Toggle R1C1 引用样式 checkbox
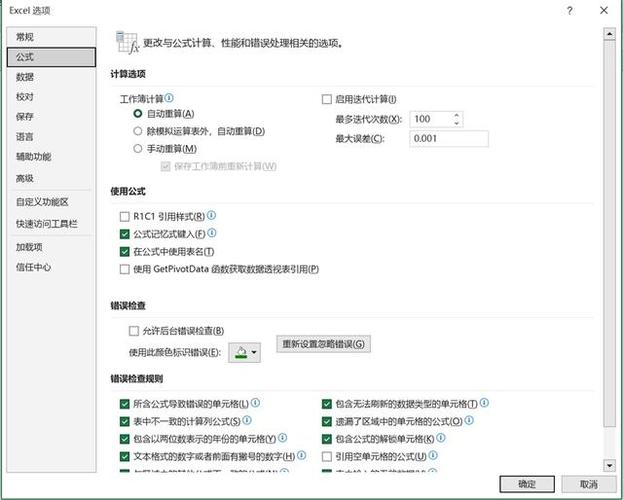Screen dimensions: 623x500 124,216
